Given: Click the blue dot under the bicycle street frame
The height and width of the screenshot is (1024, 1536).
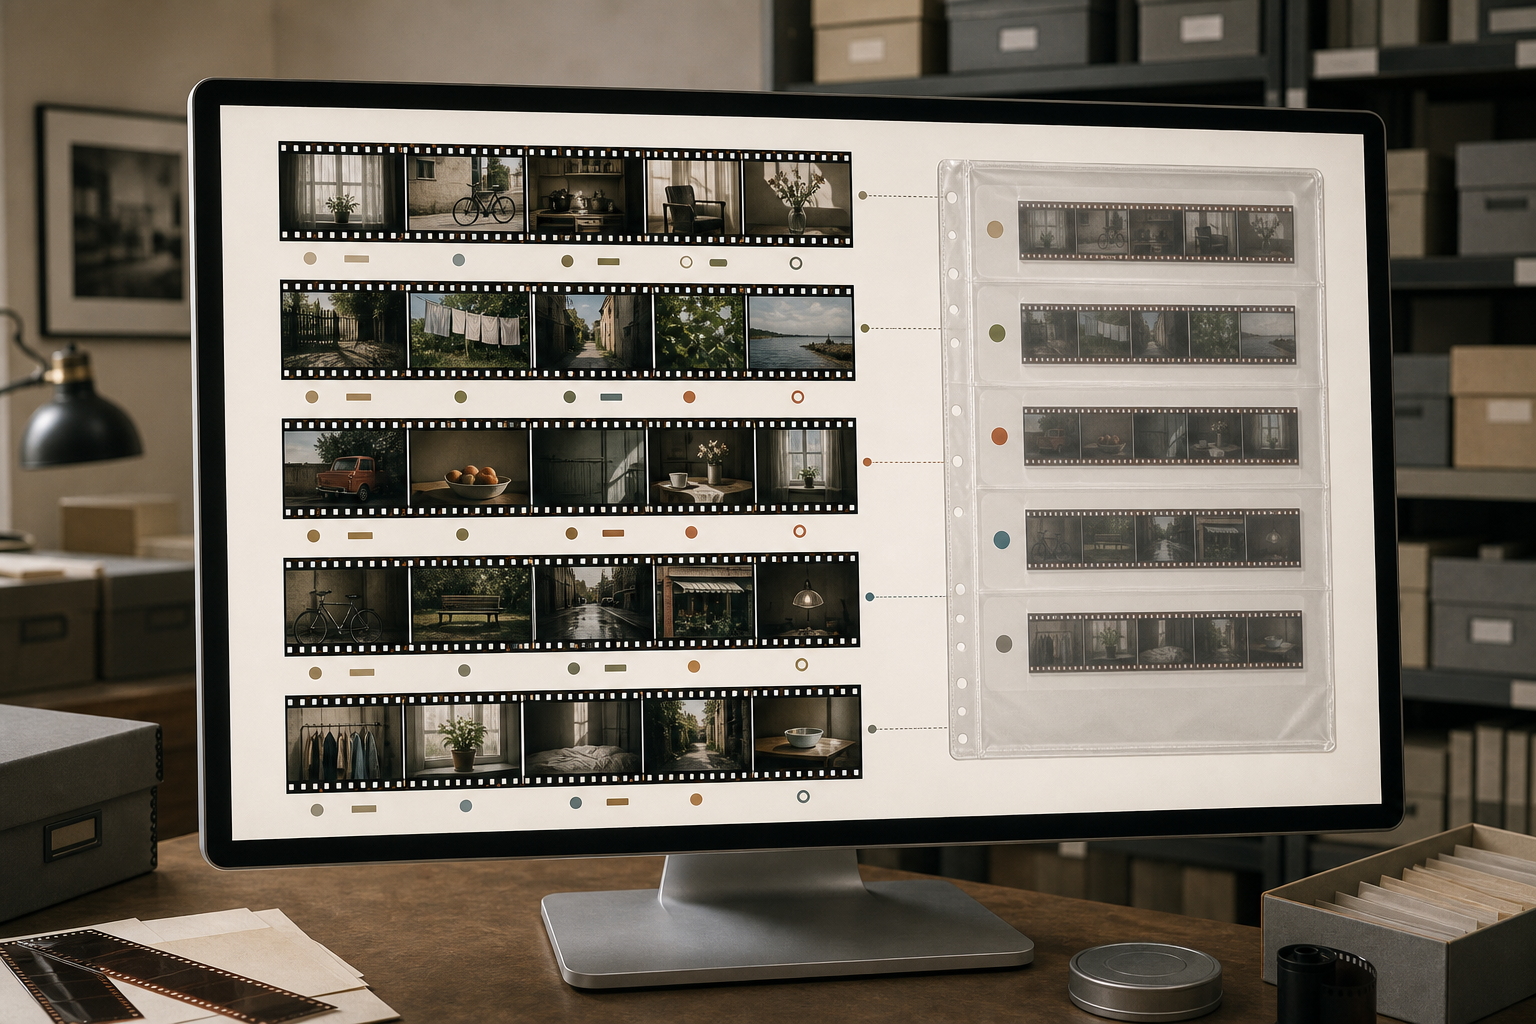Looking at the screenshot, I should point(458,260).
